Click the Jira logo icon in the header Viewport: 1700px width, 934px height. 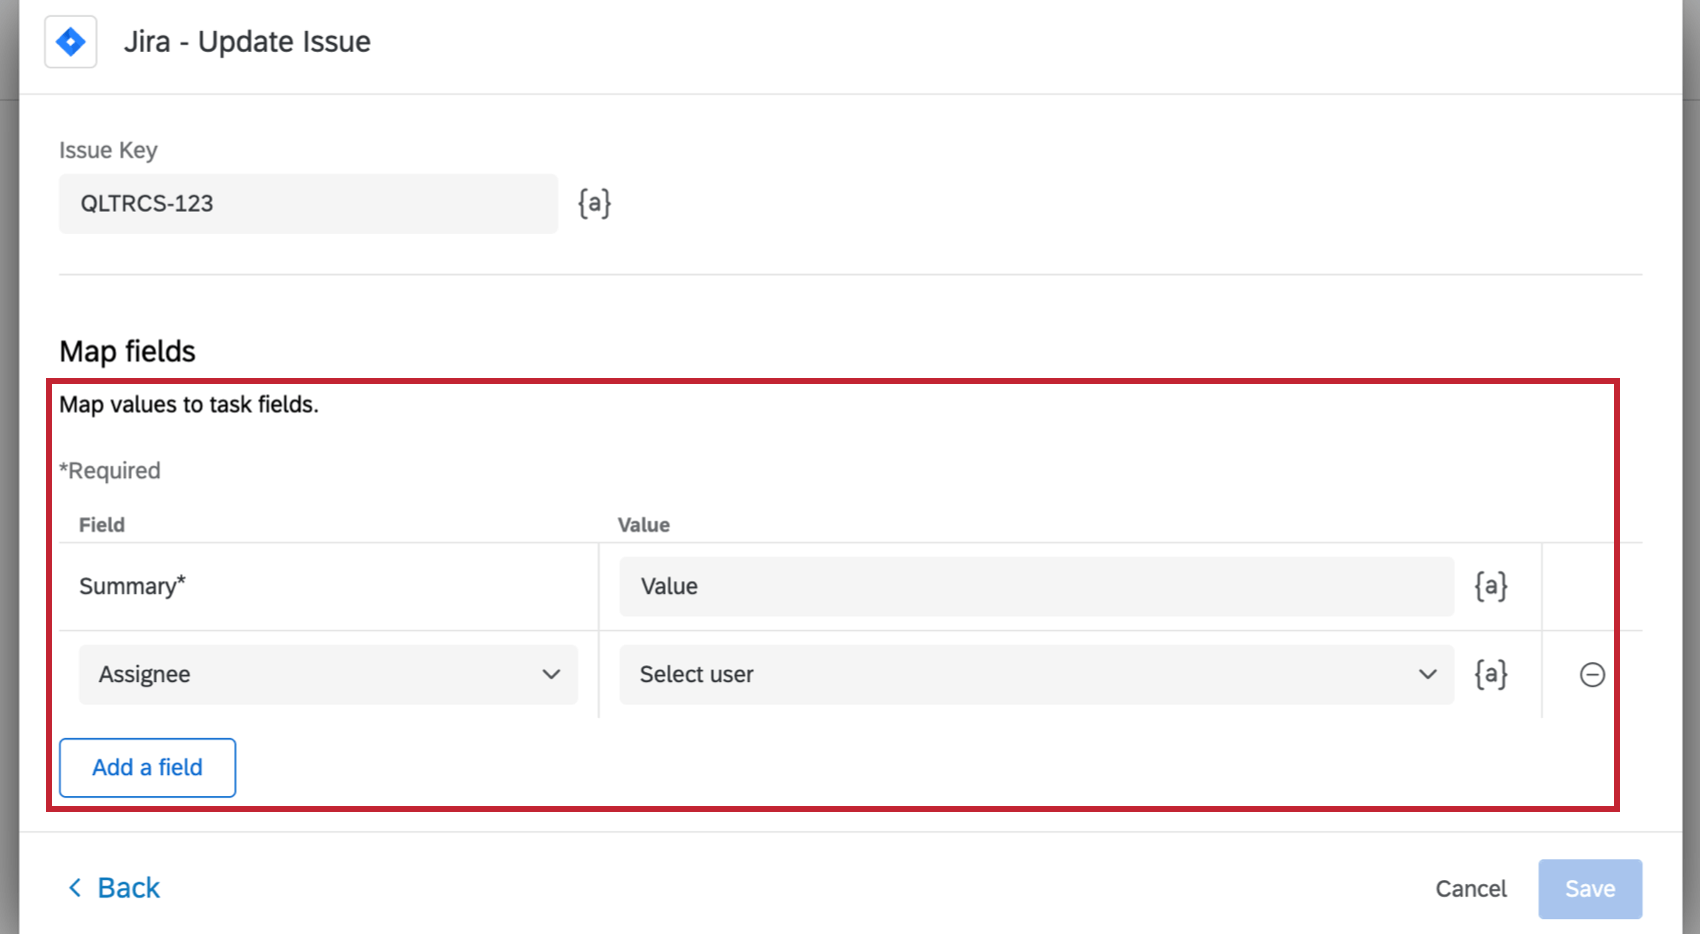pyautogui.click(x=70, y=41)
